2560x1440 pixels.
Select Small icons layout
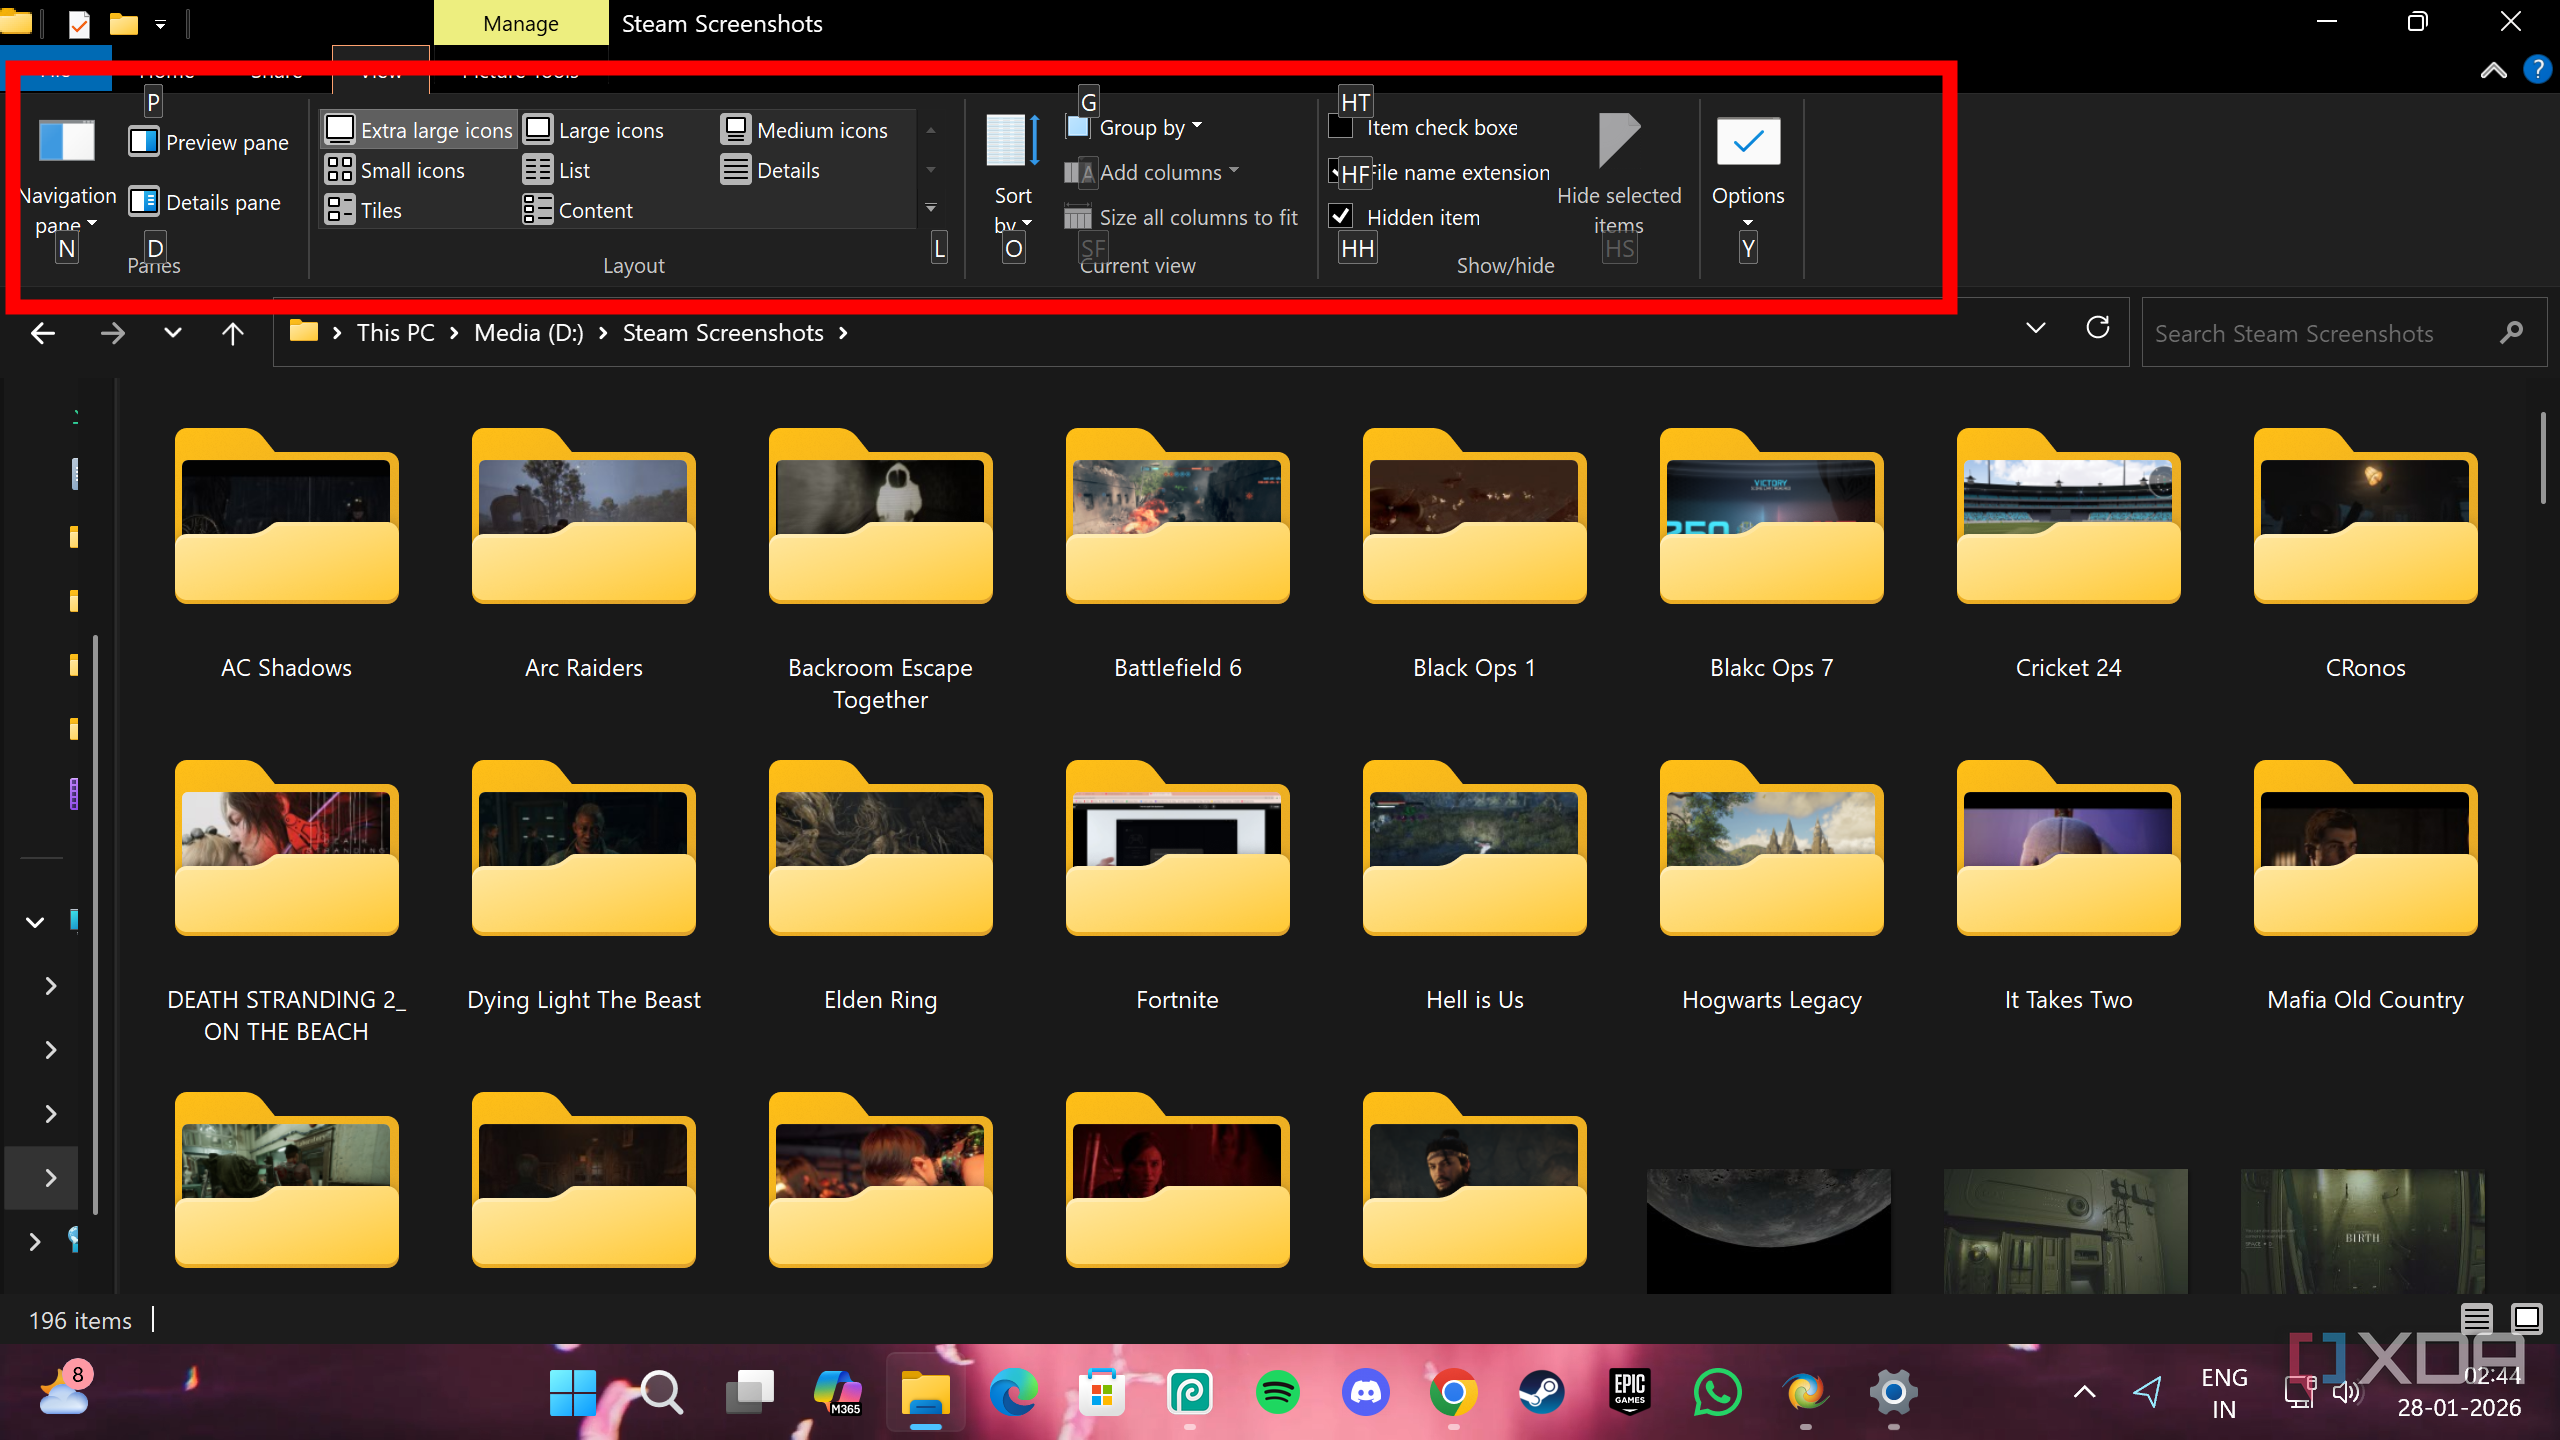coord(395,170)
